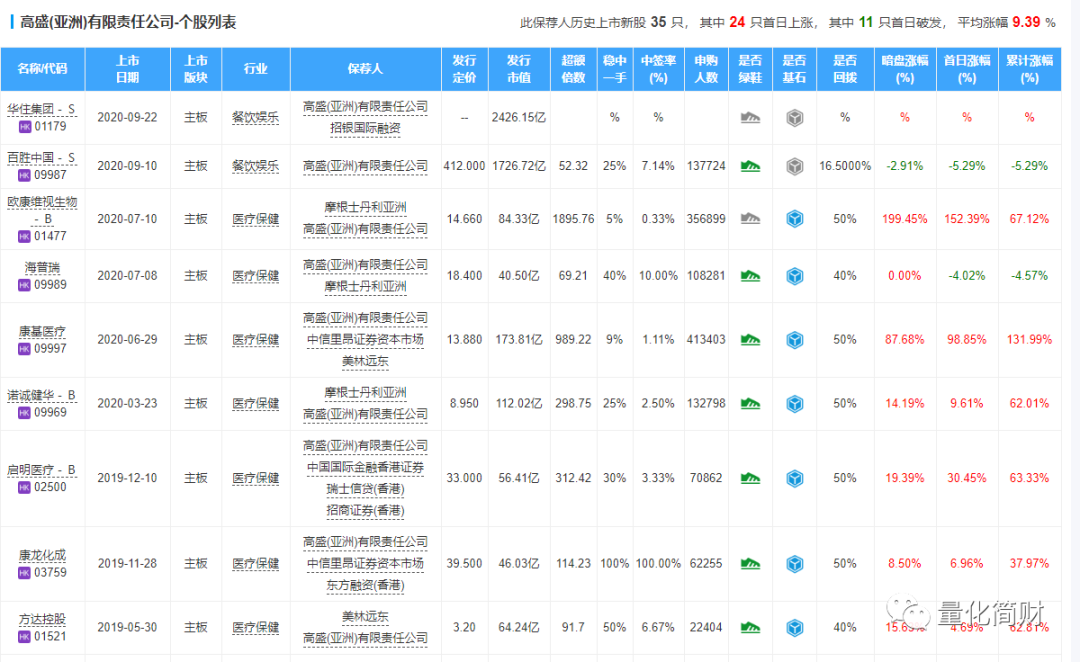Image resolution: width=1080 pixels, height=662 pixels.
Task: Toggle the greenshoe icon for 诺诚健华-B
Action: (750, 403)
